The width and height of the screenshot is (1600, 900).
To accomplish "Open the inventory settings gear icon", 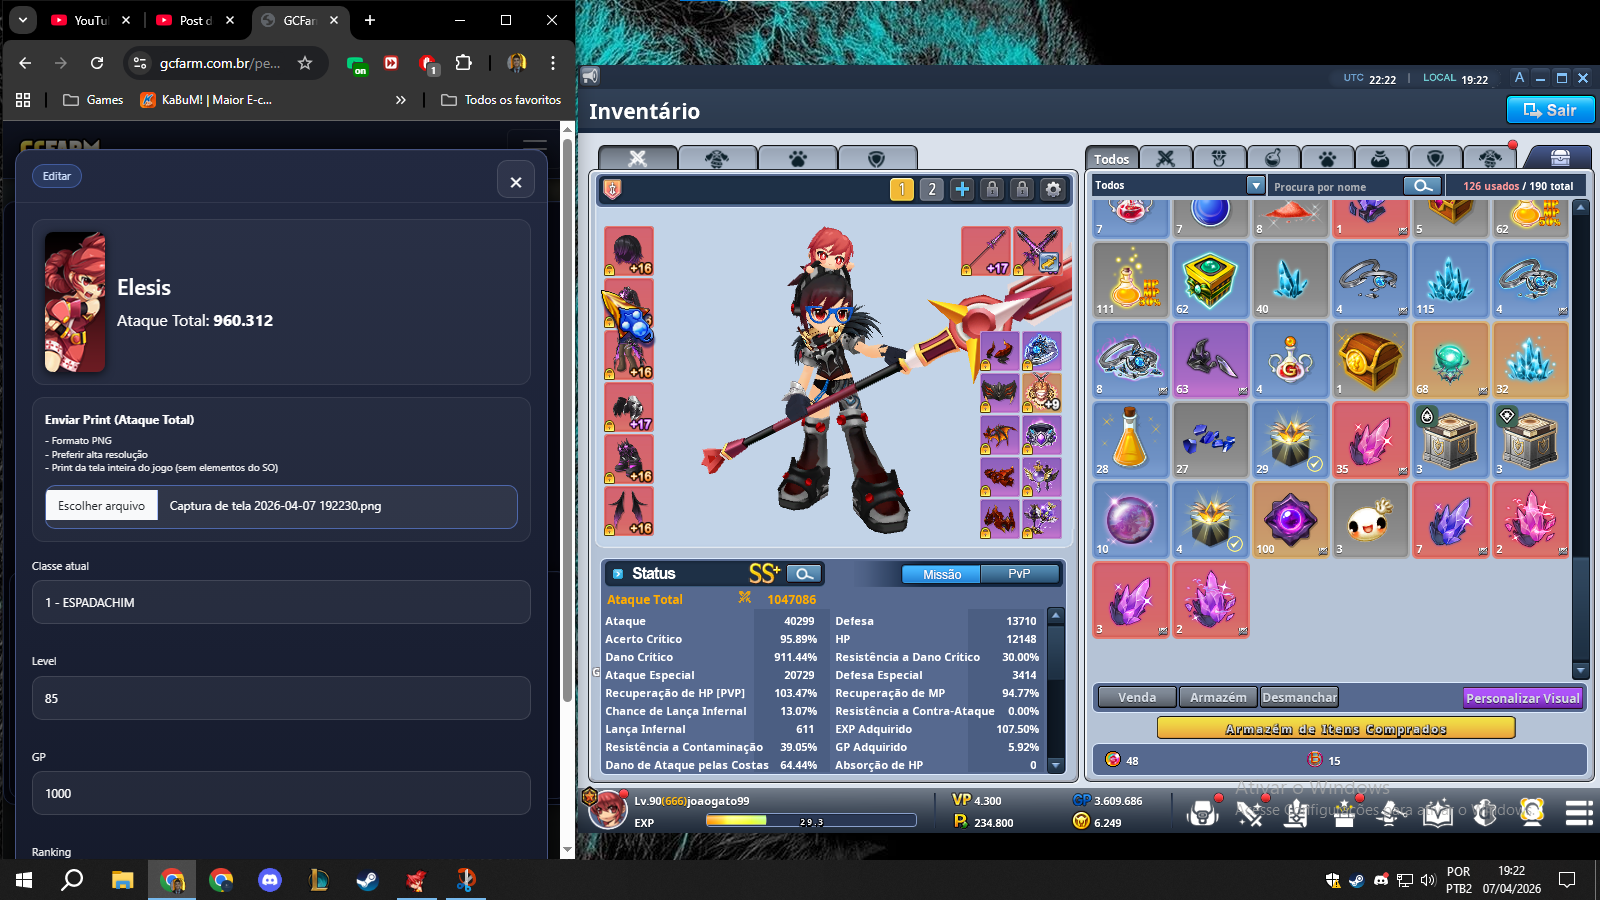I will coord(1053,189).
